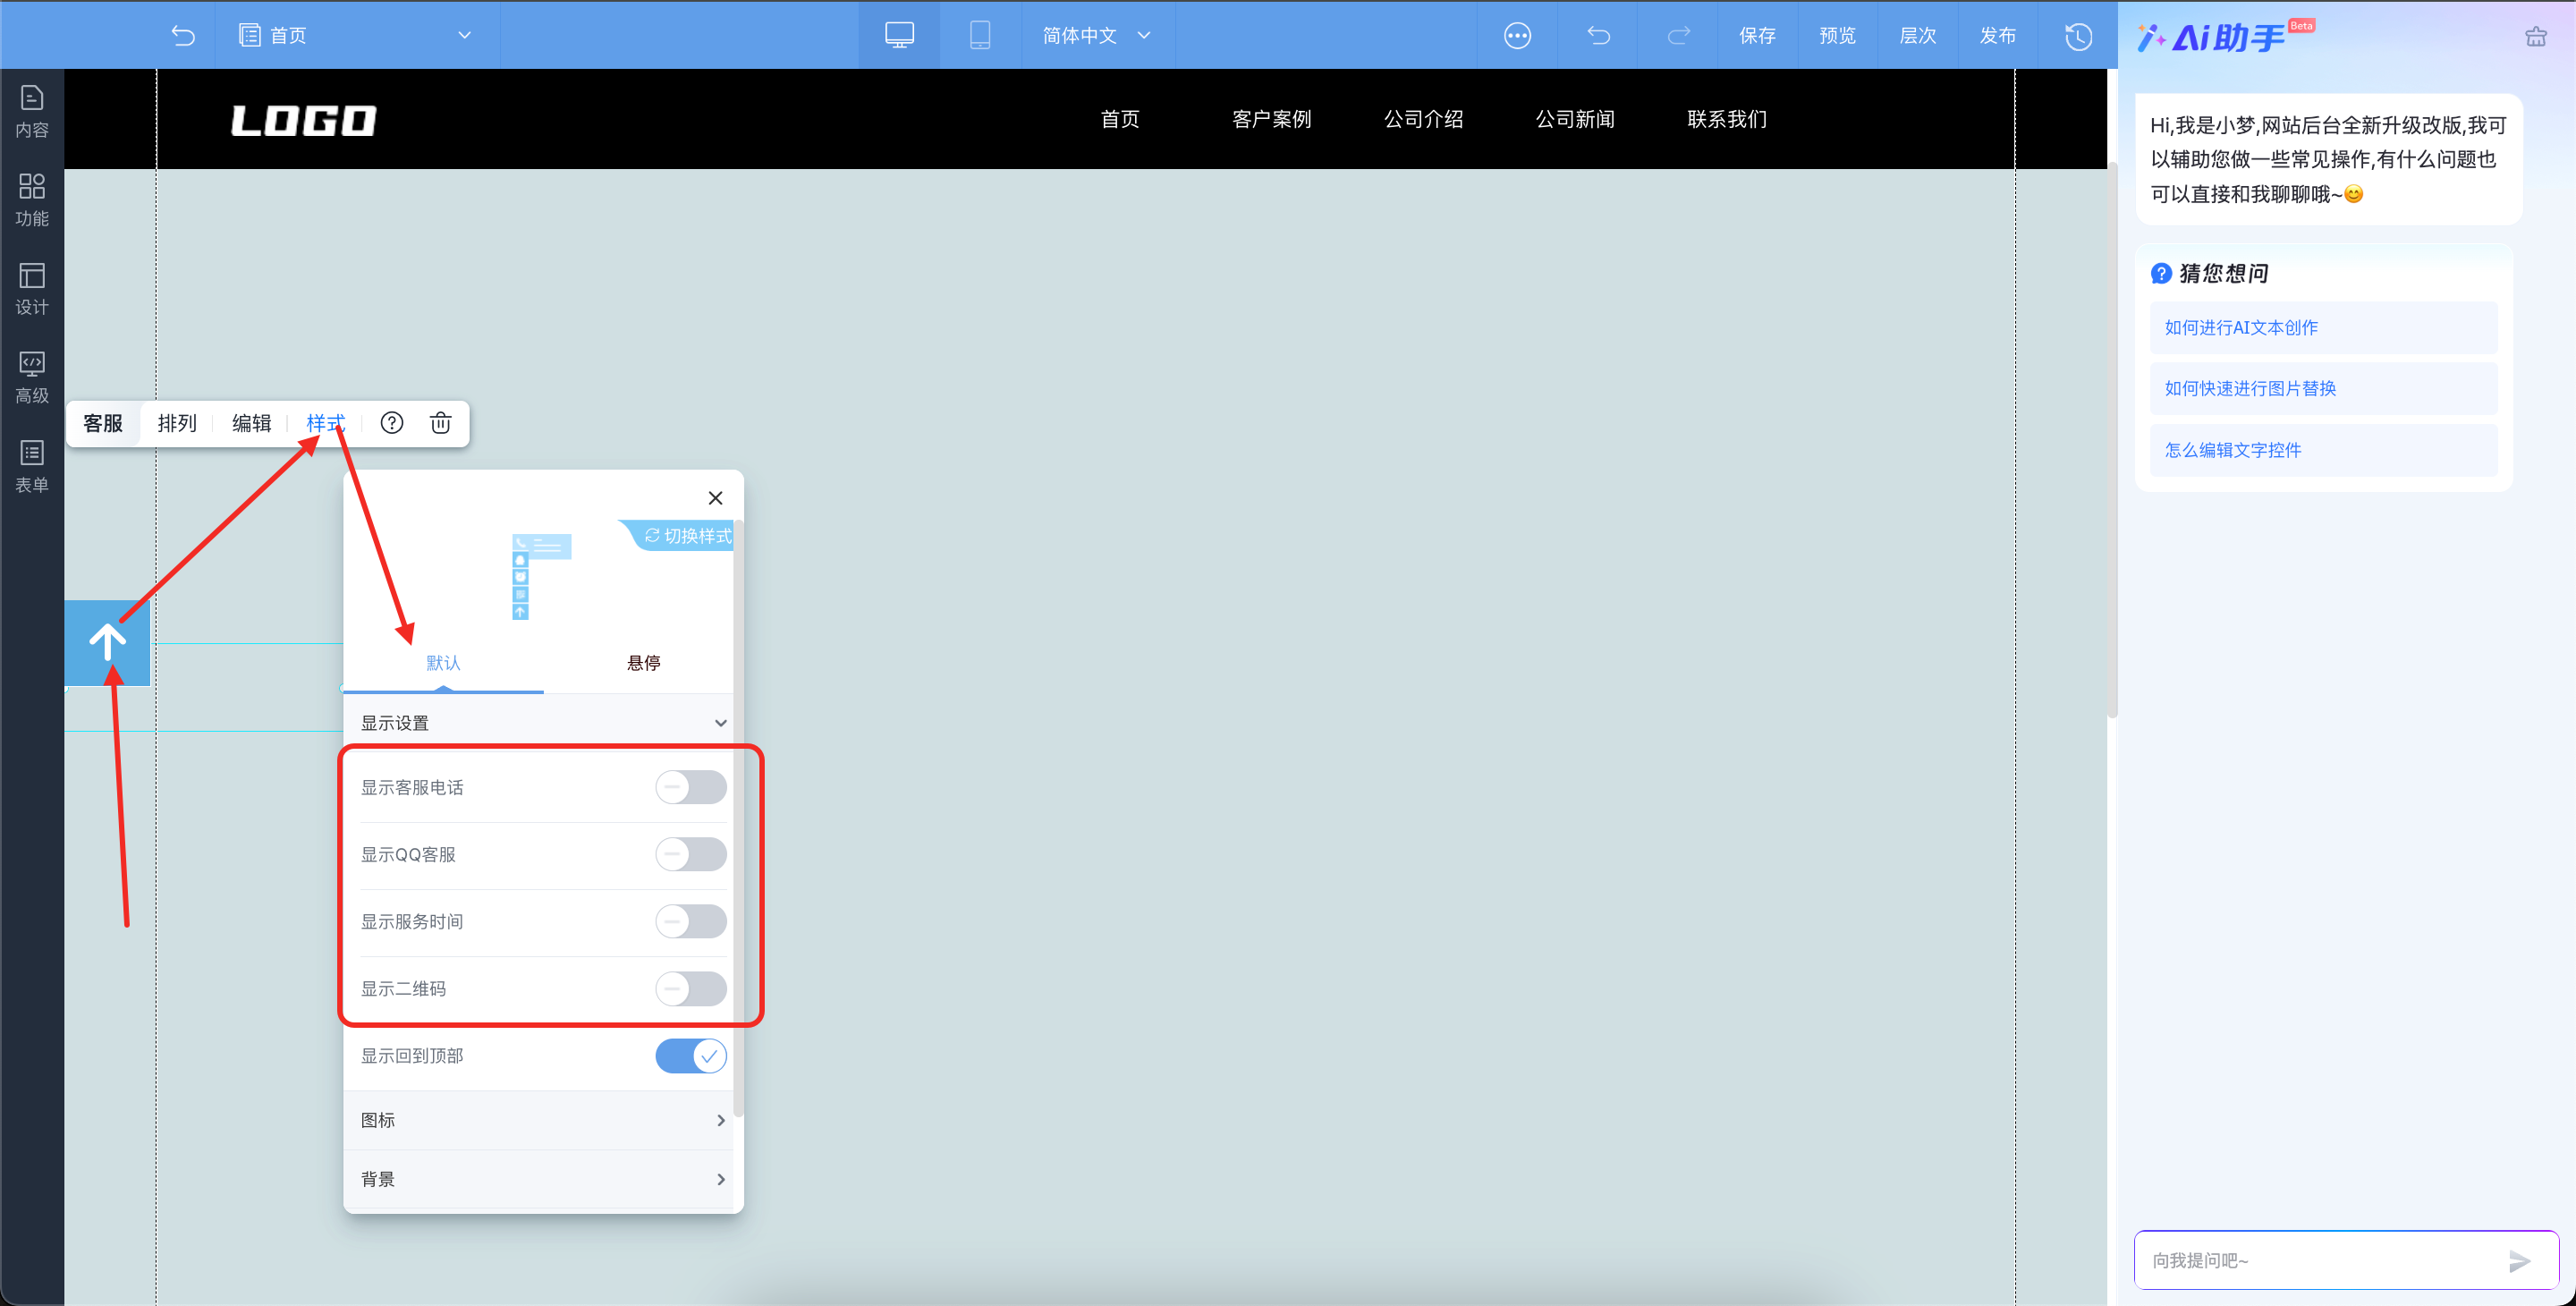The width and height of the screenshot is (2576, 1306).
Task: Open help question mark icon
Action: (x=392, y=423)
